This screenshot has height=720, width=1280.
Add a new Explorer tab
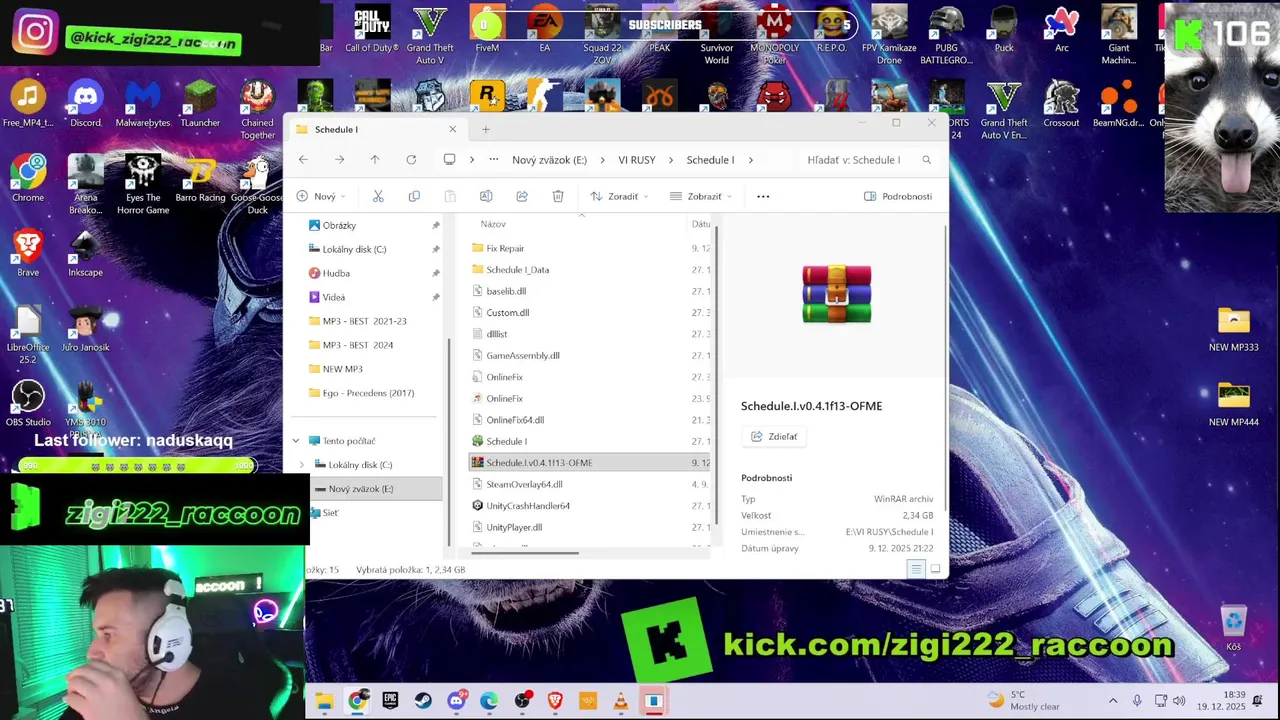point(486,129)
